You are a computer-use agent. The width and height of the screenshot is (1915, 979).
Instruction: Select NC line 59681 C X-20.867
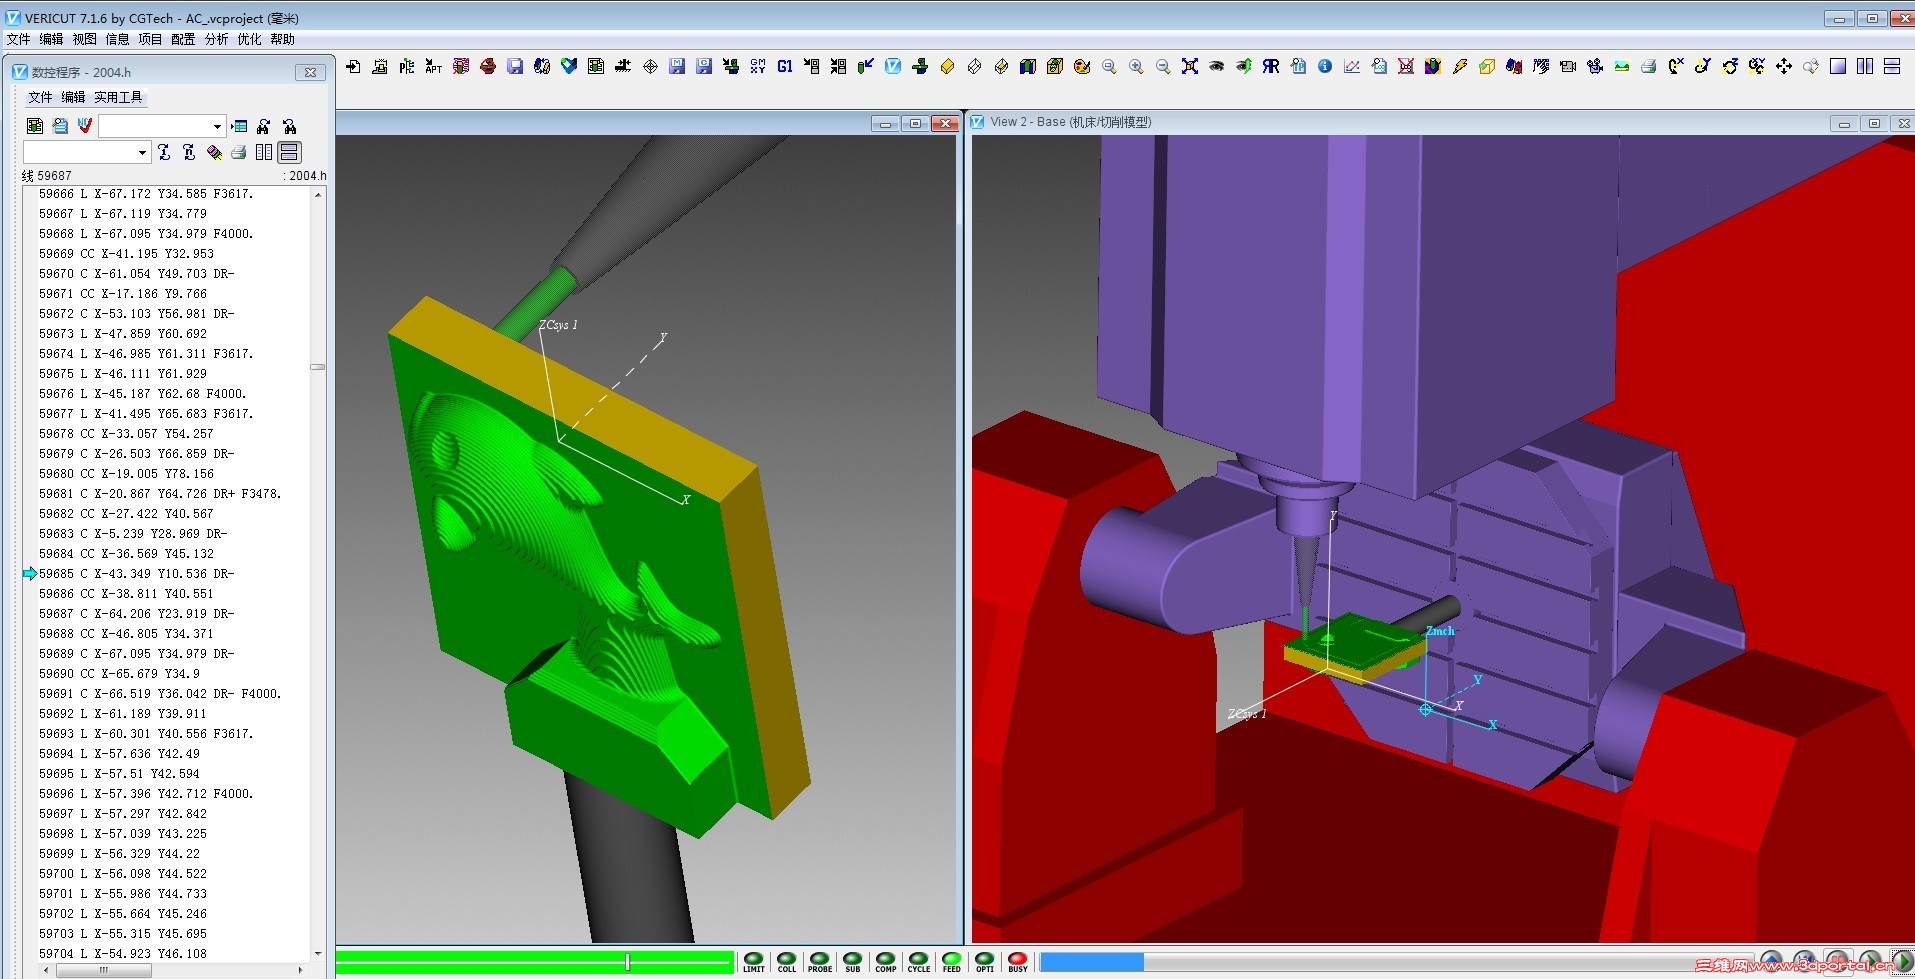click(160, 494)
